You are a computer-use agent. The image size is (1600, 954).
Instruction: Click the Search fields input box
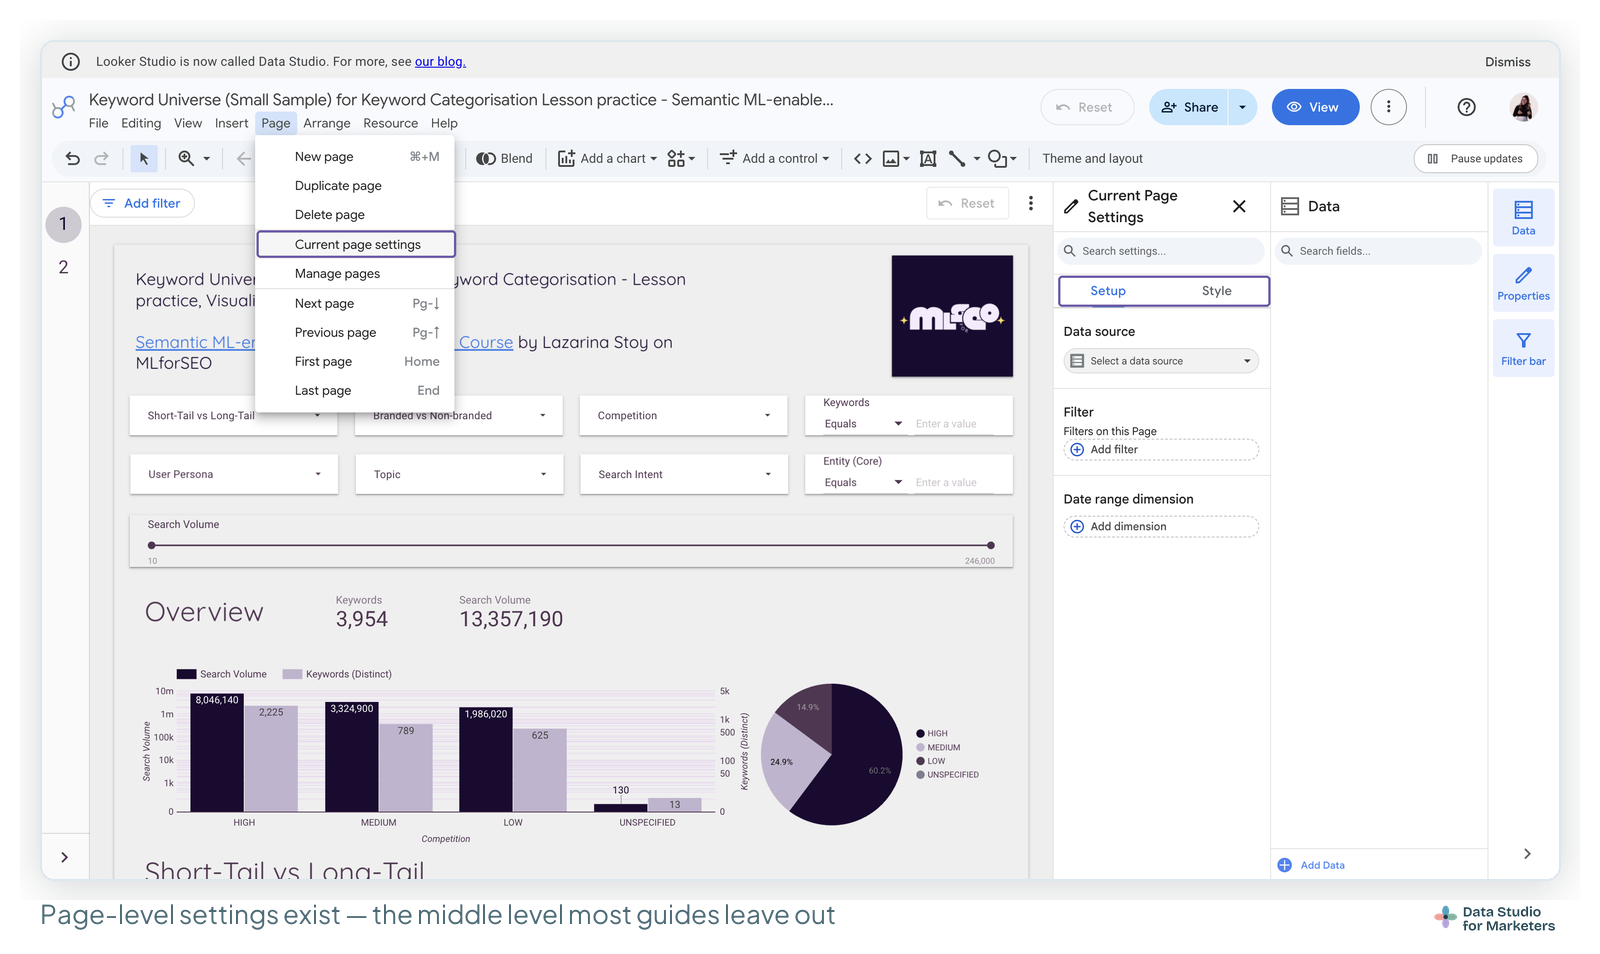pyautogui.click(x=1378, y=251)
